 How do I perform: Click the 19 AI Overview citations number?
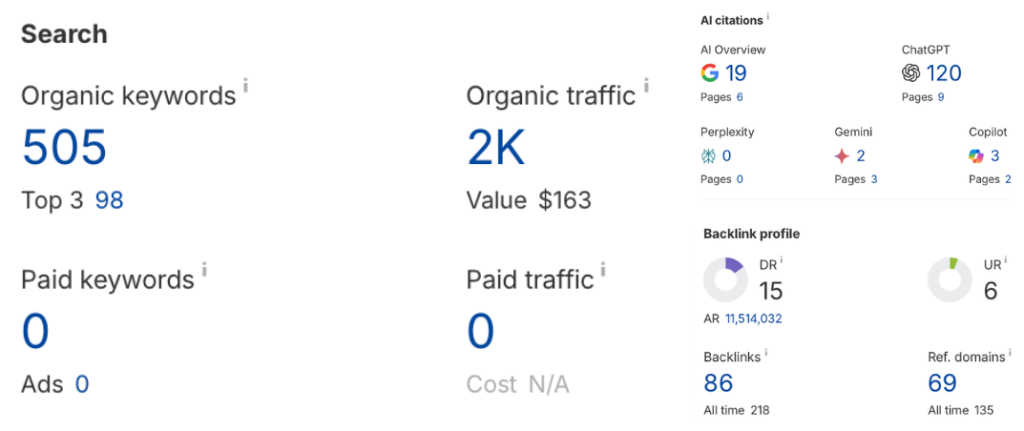coord(736,73)
